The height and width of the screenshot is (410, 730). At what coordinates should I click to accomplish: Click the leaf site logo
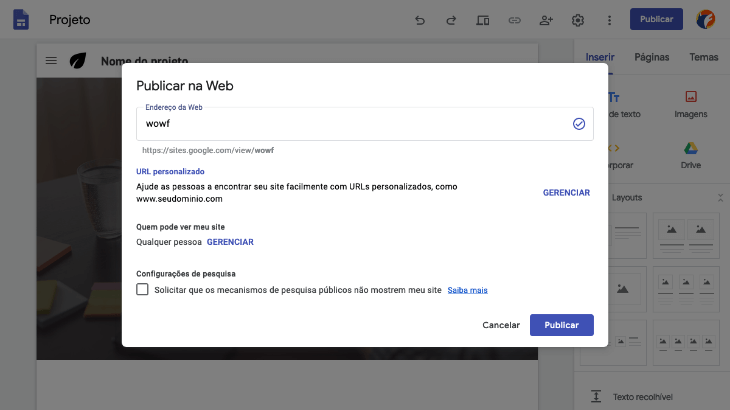(x=78, y=60)
